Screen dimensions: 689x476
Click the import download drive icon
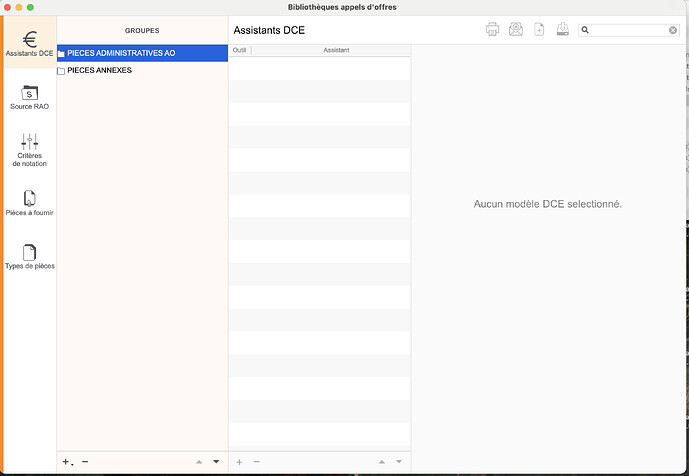click(563, 30)
